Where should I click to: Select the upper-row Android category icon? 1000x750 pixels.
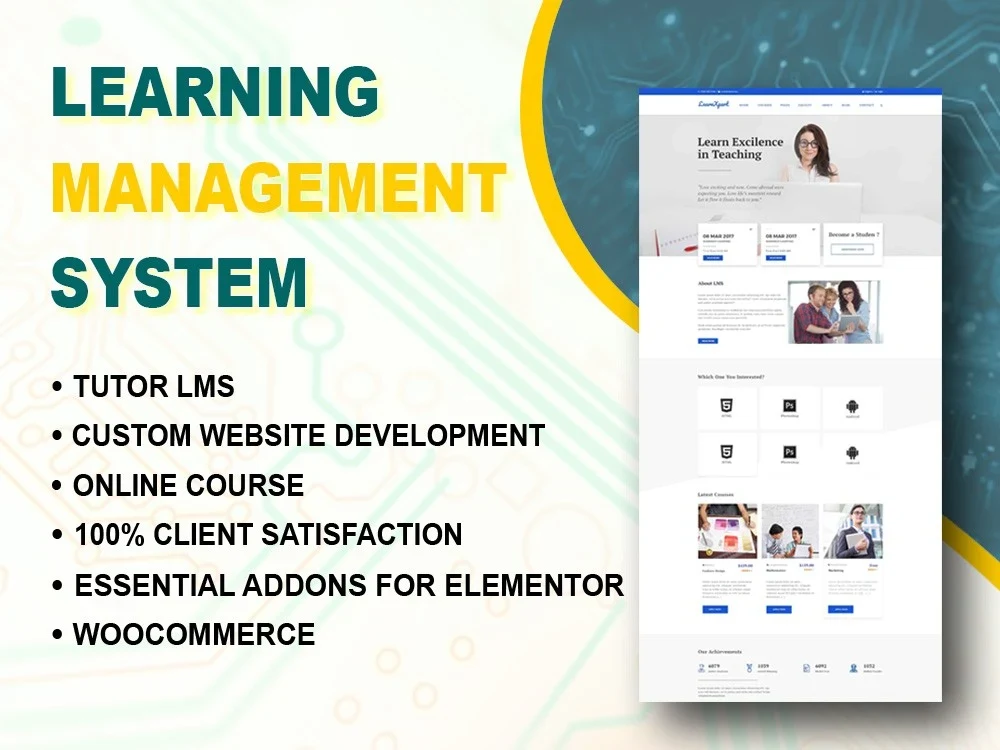[x=852, y=406]
